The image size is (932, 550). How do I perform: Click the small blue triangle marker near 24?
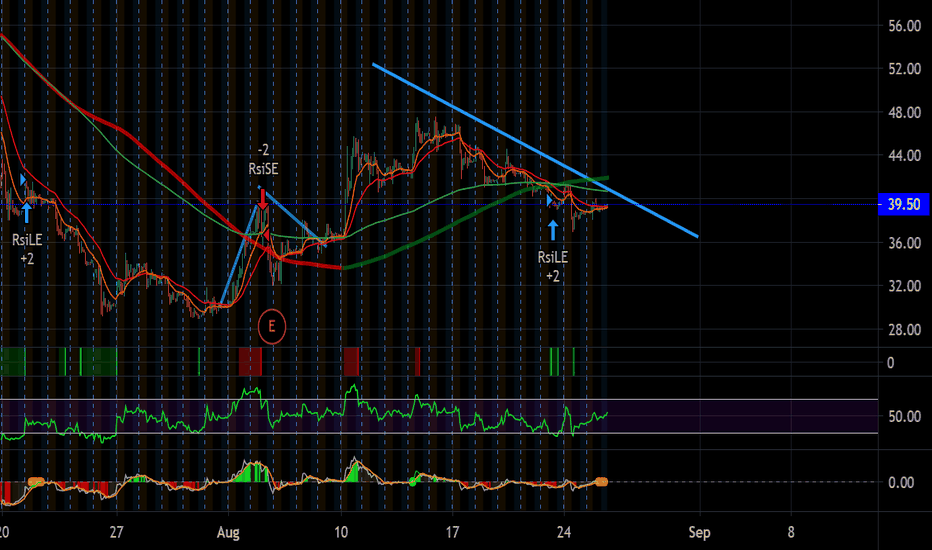(550, 201)
